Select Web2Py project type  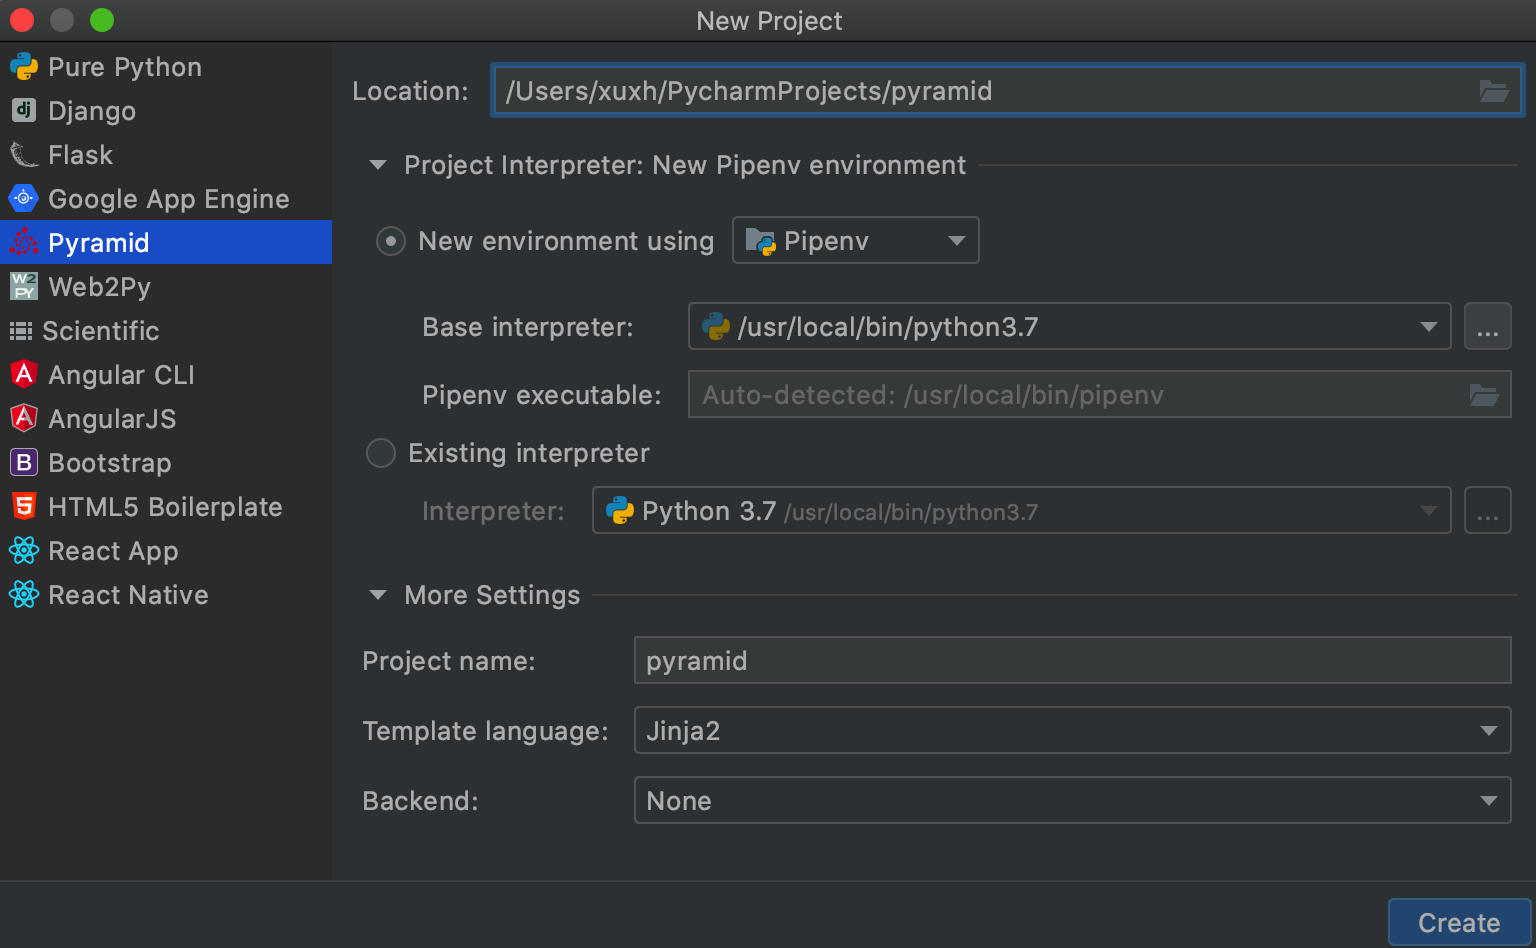166,287
